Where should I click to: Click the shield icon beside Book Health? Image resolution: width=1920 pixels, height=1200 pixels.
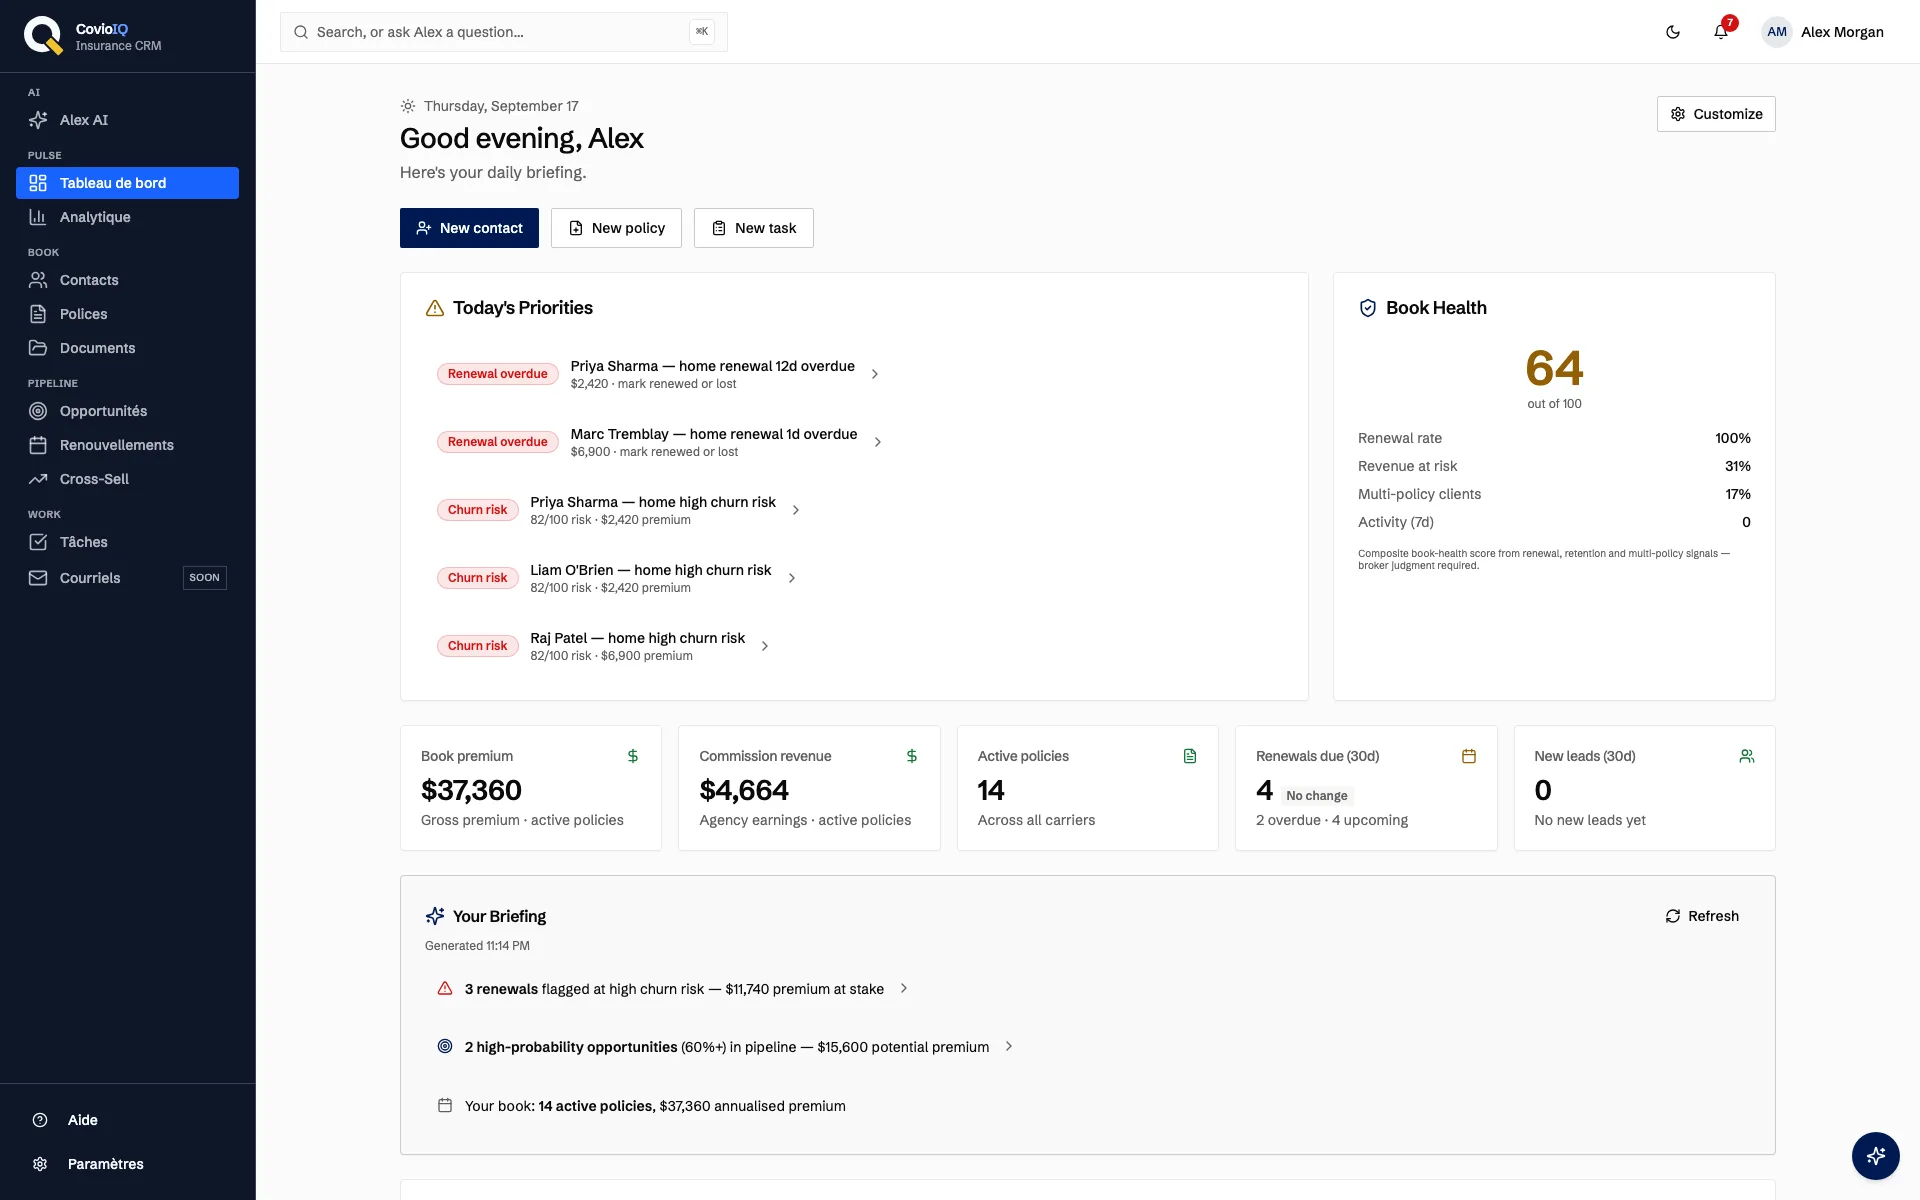pos(1368,308)
